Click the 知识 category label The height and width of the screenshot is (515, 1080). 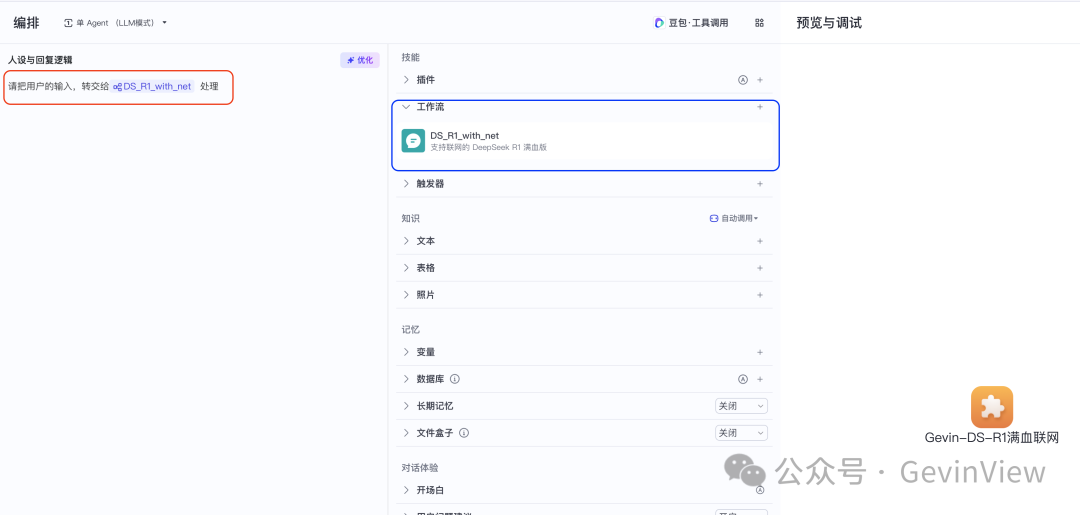click(411, 218)
